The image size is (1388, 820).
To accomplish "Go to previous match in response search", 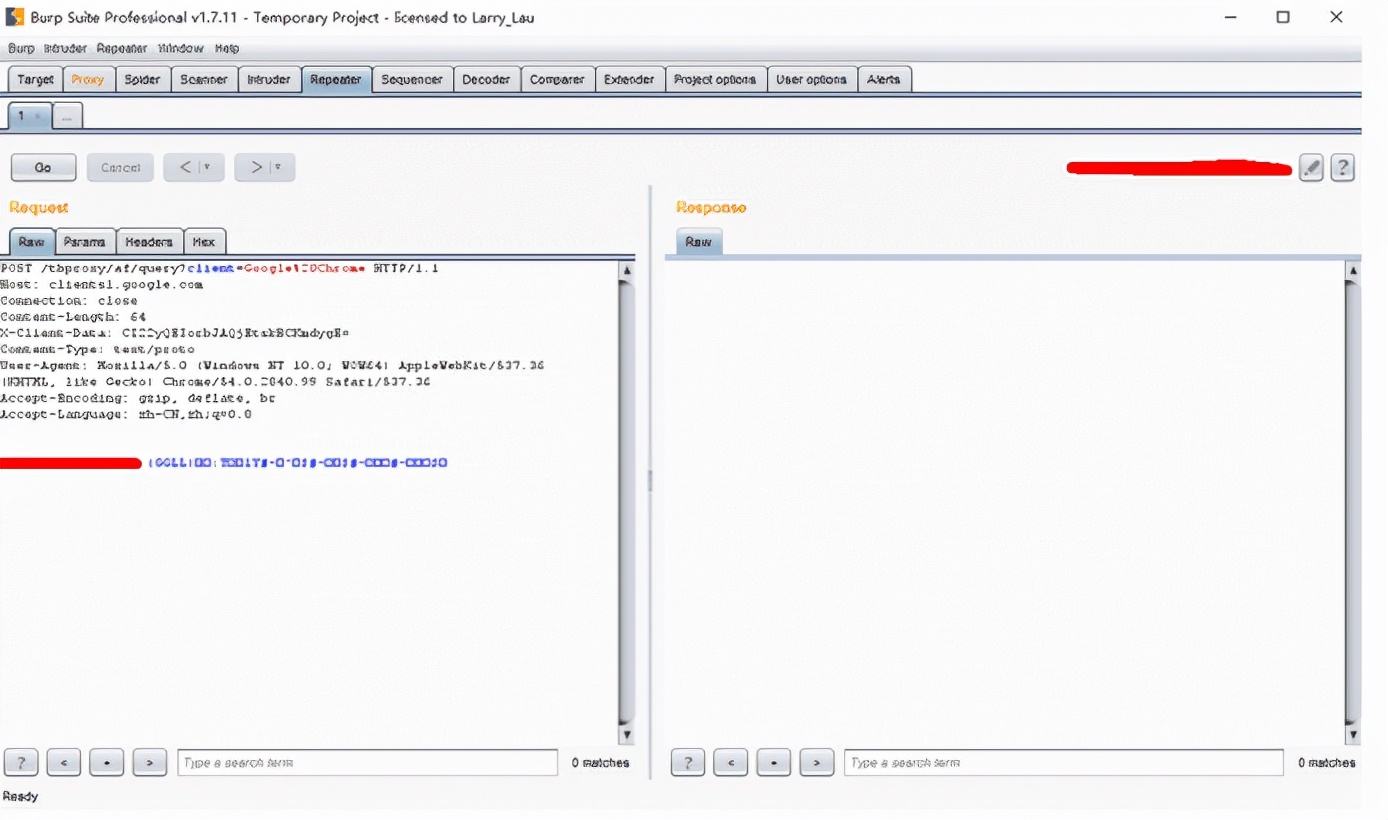I will tap(731, 763).
